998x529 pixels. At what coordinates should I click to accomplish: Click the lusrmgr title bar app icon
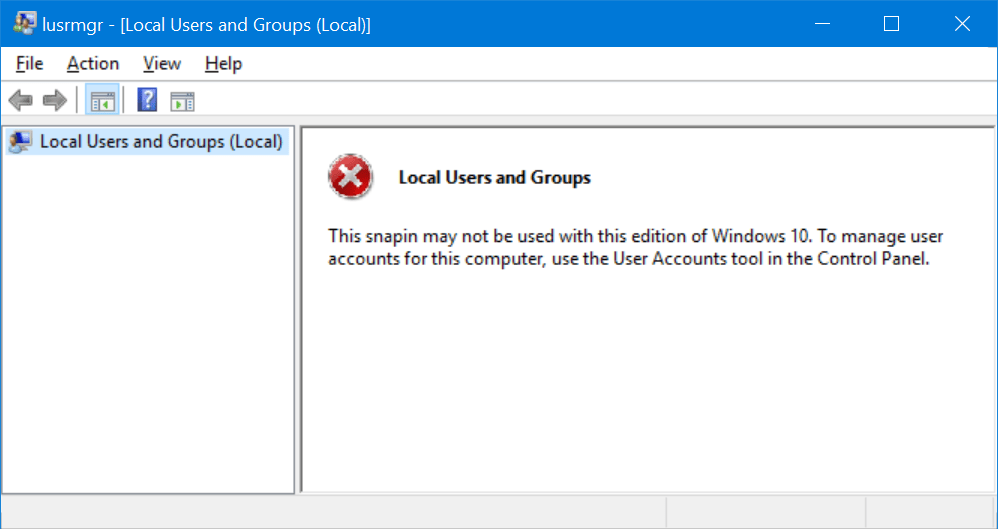tap(24, 24)
